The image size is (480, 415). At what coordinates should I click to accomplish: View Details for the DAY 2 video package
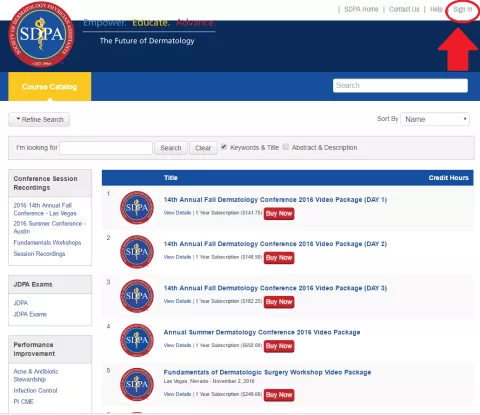click(x=177, y=257)
